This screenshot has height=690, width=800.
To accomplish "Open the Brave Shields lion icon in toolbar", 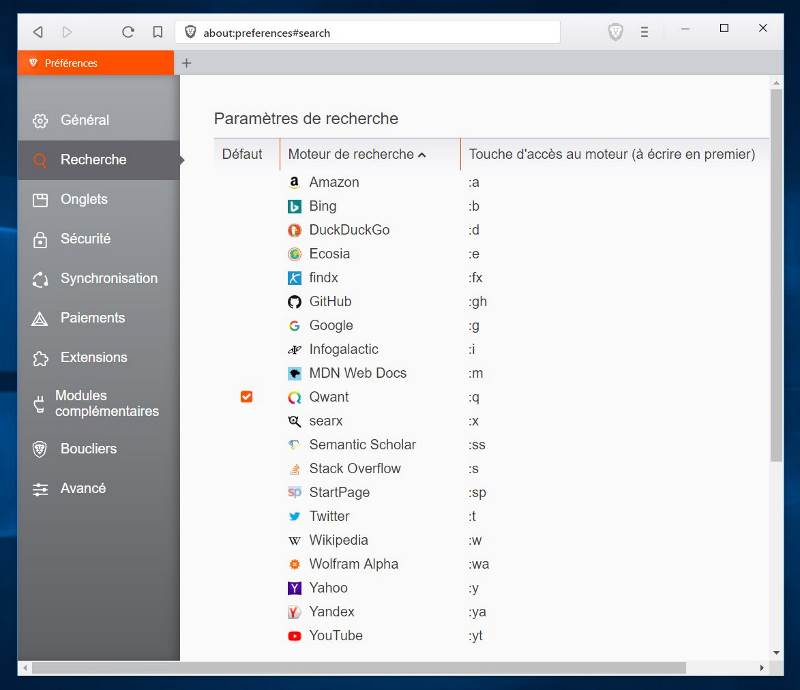I will pos(616,32).
